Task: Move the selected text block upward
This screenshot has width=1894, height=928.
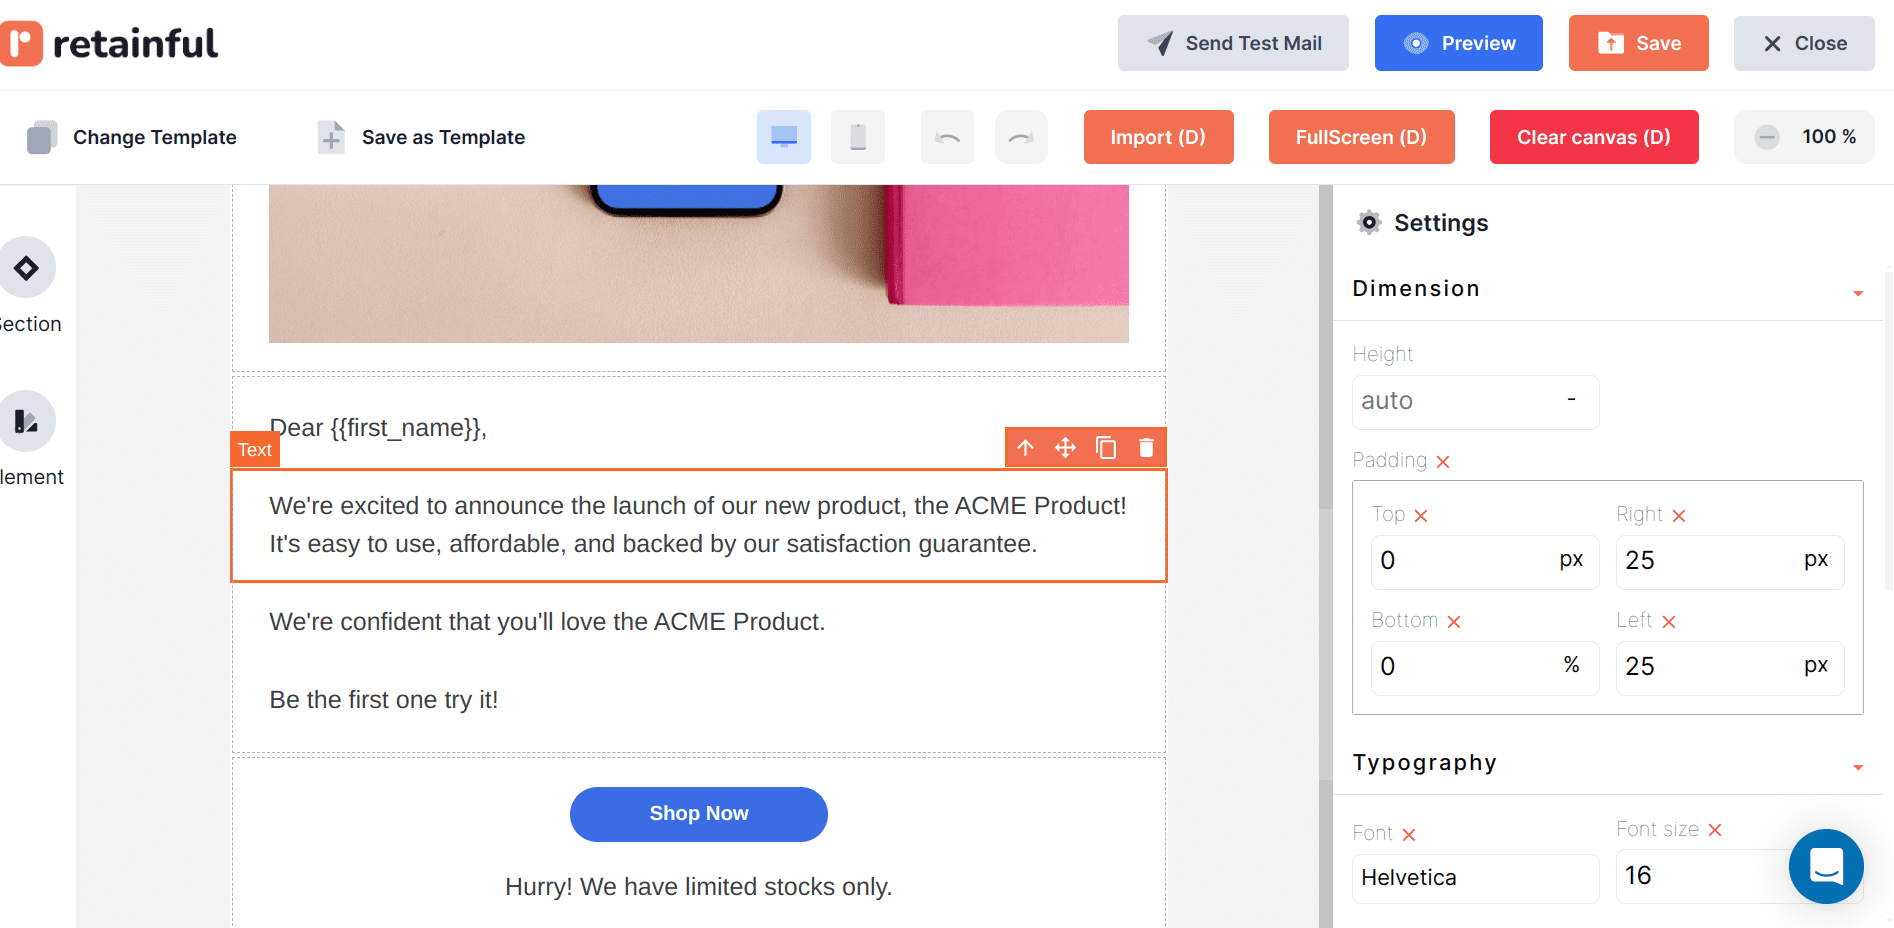Action: tap(1026, 447)
